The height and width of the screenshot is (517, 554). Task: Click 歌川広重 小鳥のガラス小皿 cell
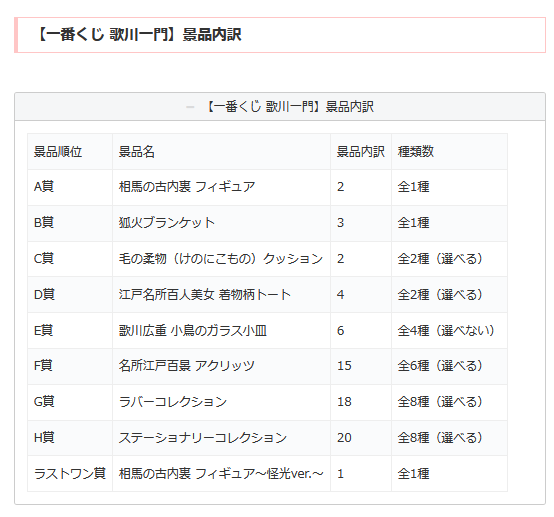click(x=222, y=331)
